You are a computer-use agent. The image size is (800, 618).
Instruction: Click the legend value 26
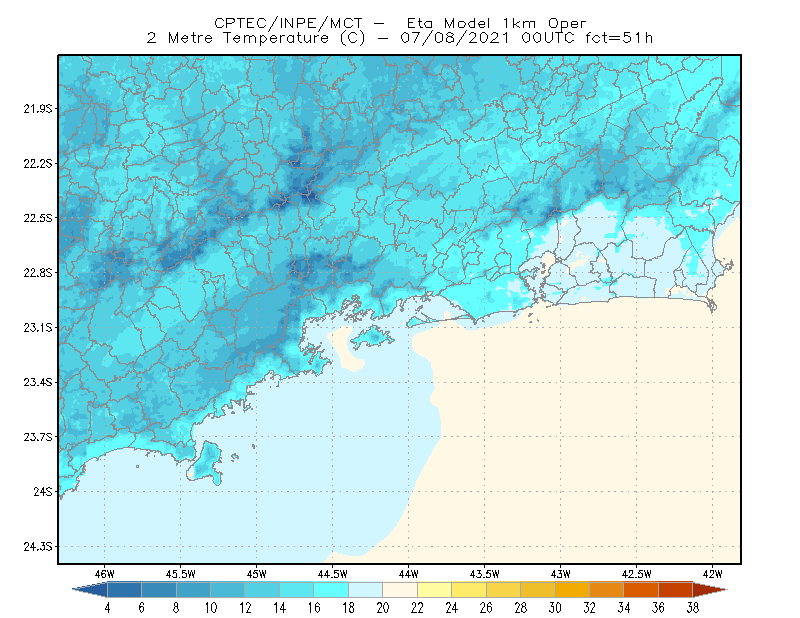(486, 608)
